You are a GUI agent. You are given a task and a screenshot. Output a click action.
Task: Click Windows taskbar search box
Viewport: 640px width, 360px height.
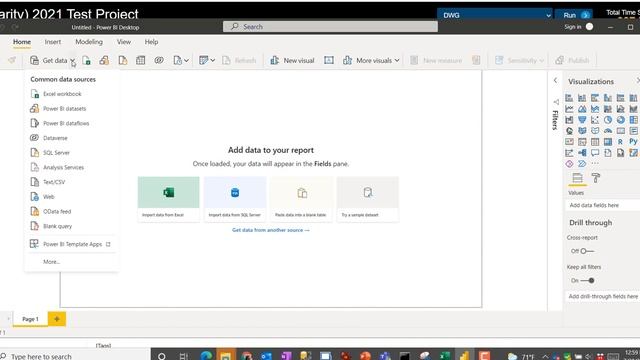click(x=75, y=356)
